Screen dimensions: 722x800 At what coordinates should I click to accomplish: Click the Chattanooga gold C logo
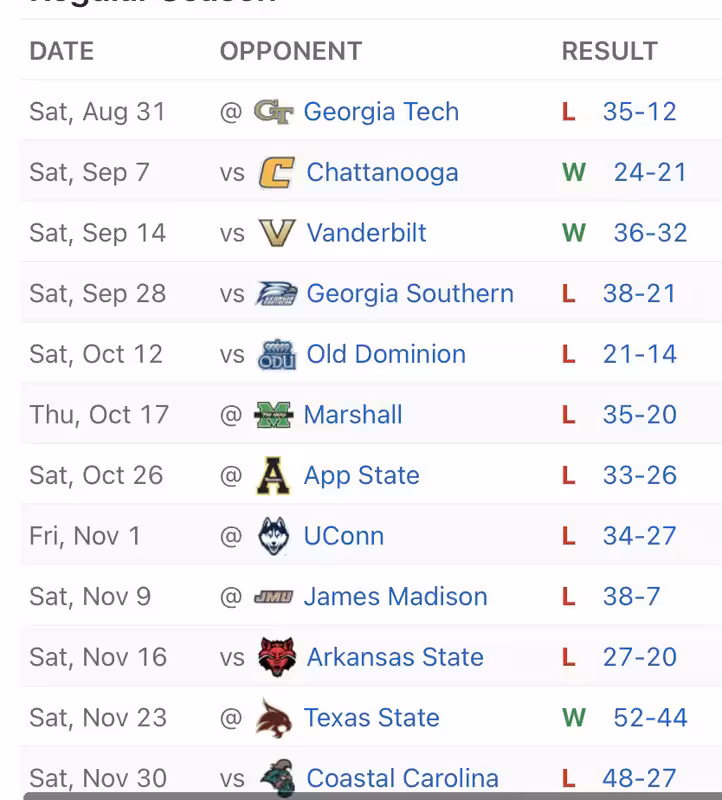click(277, 172)
